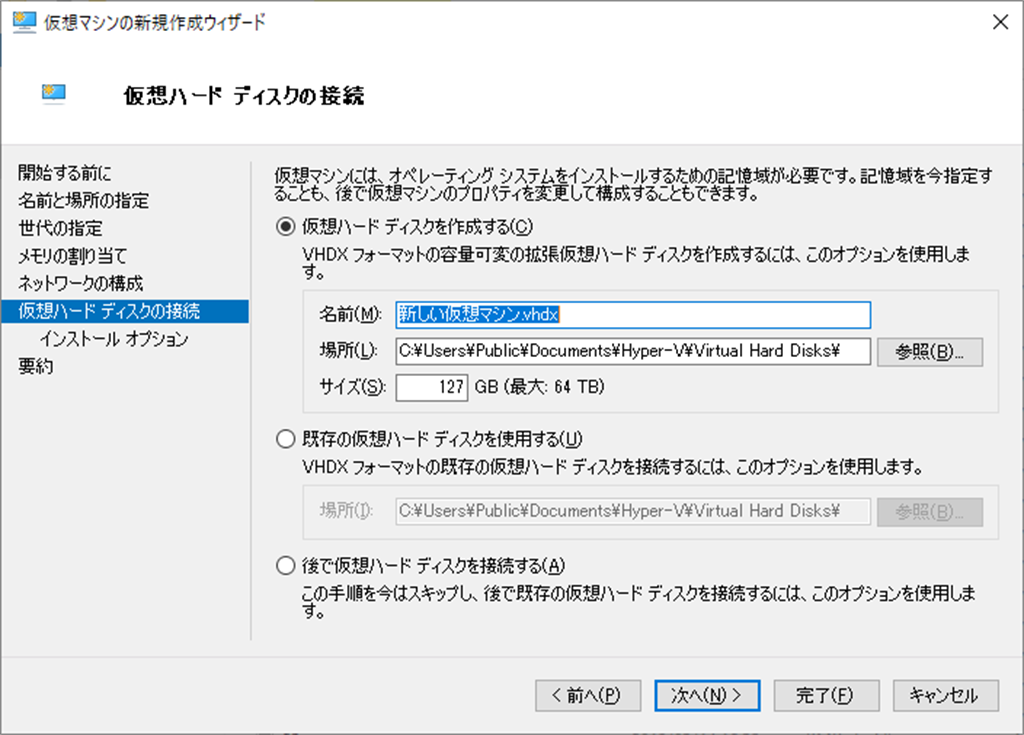Click the 場所 path field for the new disk
Image resolution: width=1024 pixels, height=735 pixels.
pyautogui.click(x=632, y=351)
